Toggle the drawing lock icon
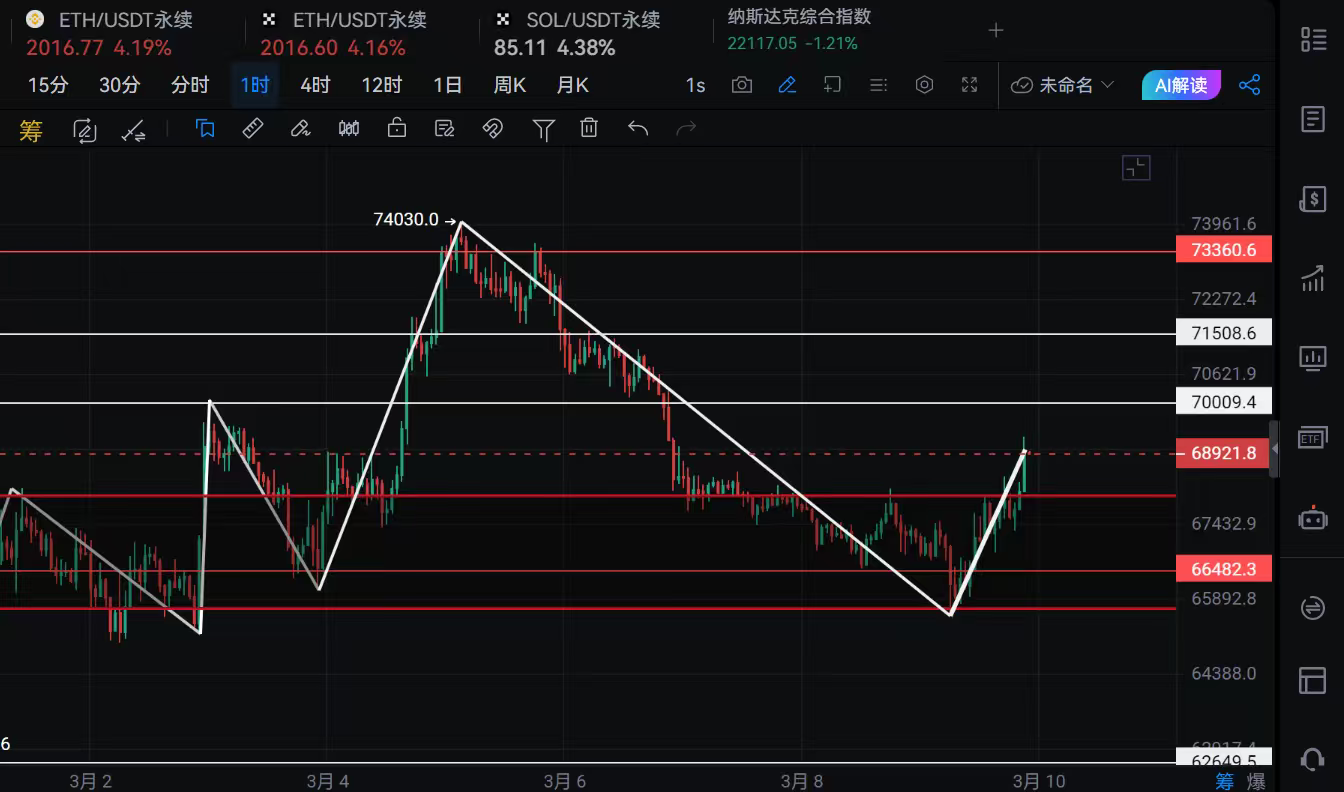 [397, 128]
